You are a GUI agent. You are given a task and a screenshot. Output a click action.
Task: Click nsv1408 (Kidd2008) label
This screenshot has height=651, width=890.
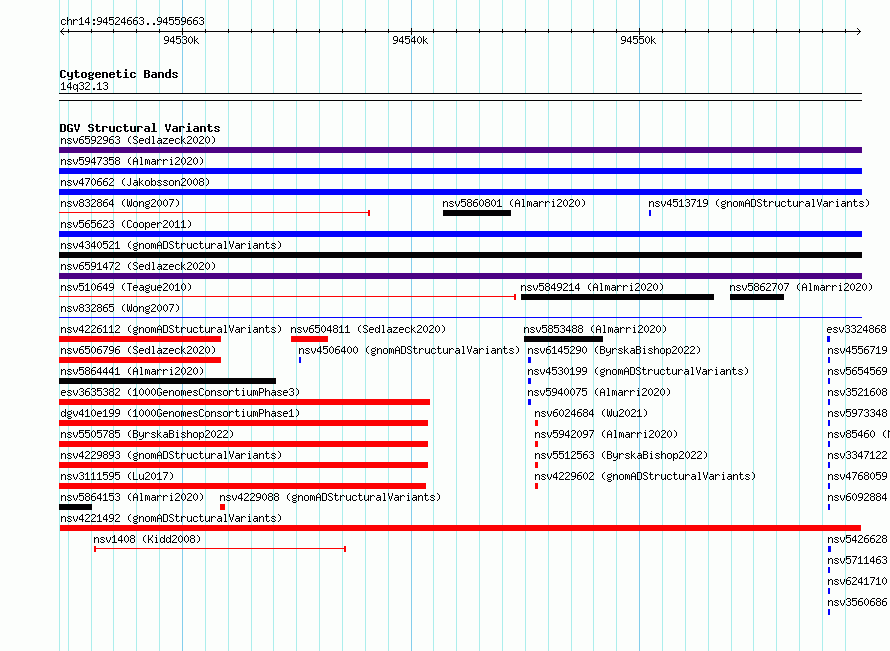[x=147, y=539]
